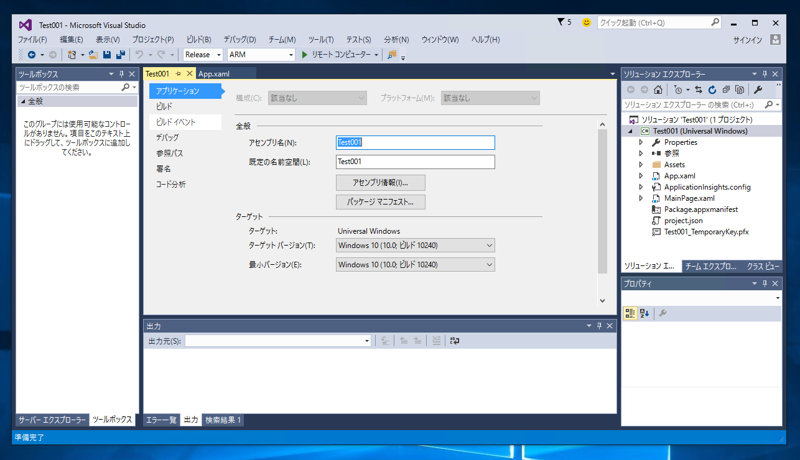This screenshot has width=800, height=460.
Task: Switch to the サーバー エクスプローラー tab
Action: pos(52,420)
